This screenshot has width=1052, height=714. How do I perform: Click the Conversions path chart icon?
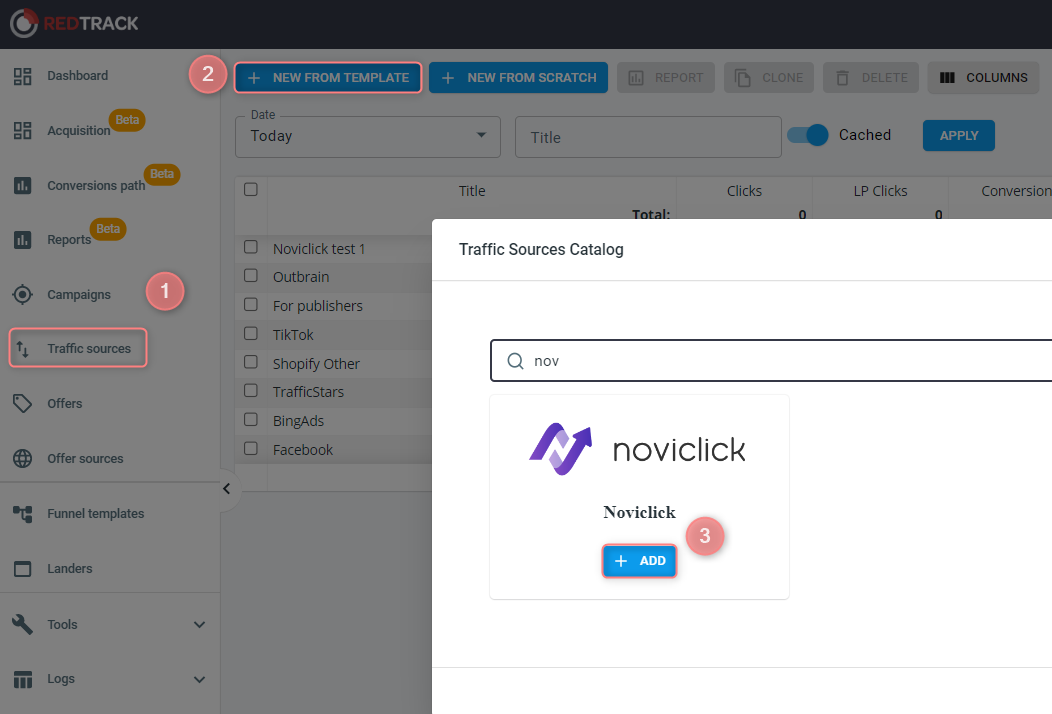(x=23, y=185)
